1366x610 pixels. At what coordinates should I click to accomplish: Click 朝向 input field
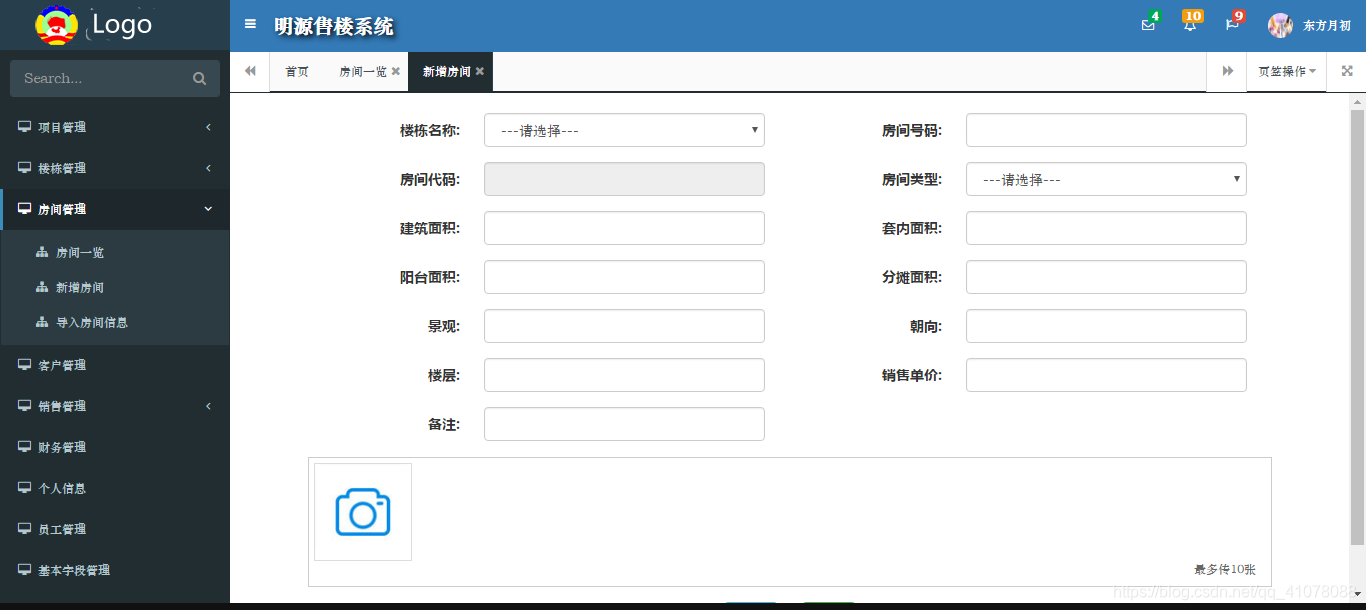point(1106,326)
